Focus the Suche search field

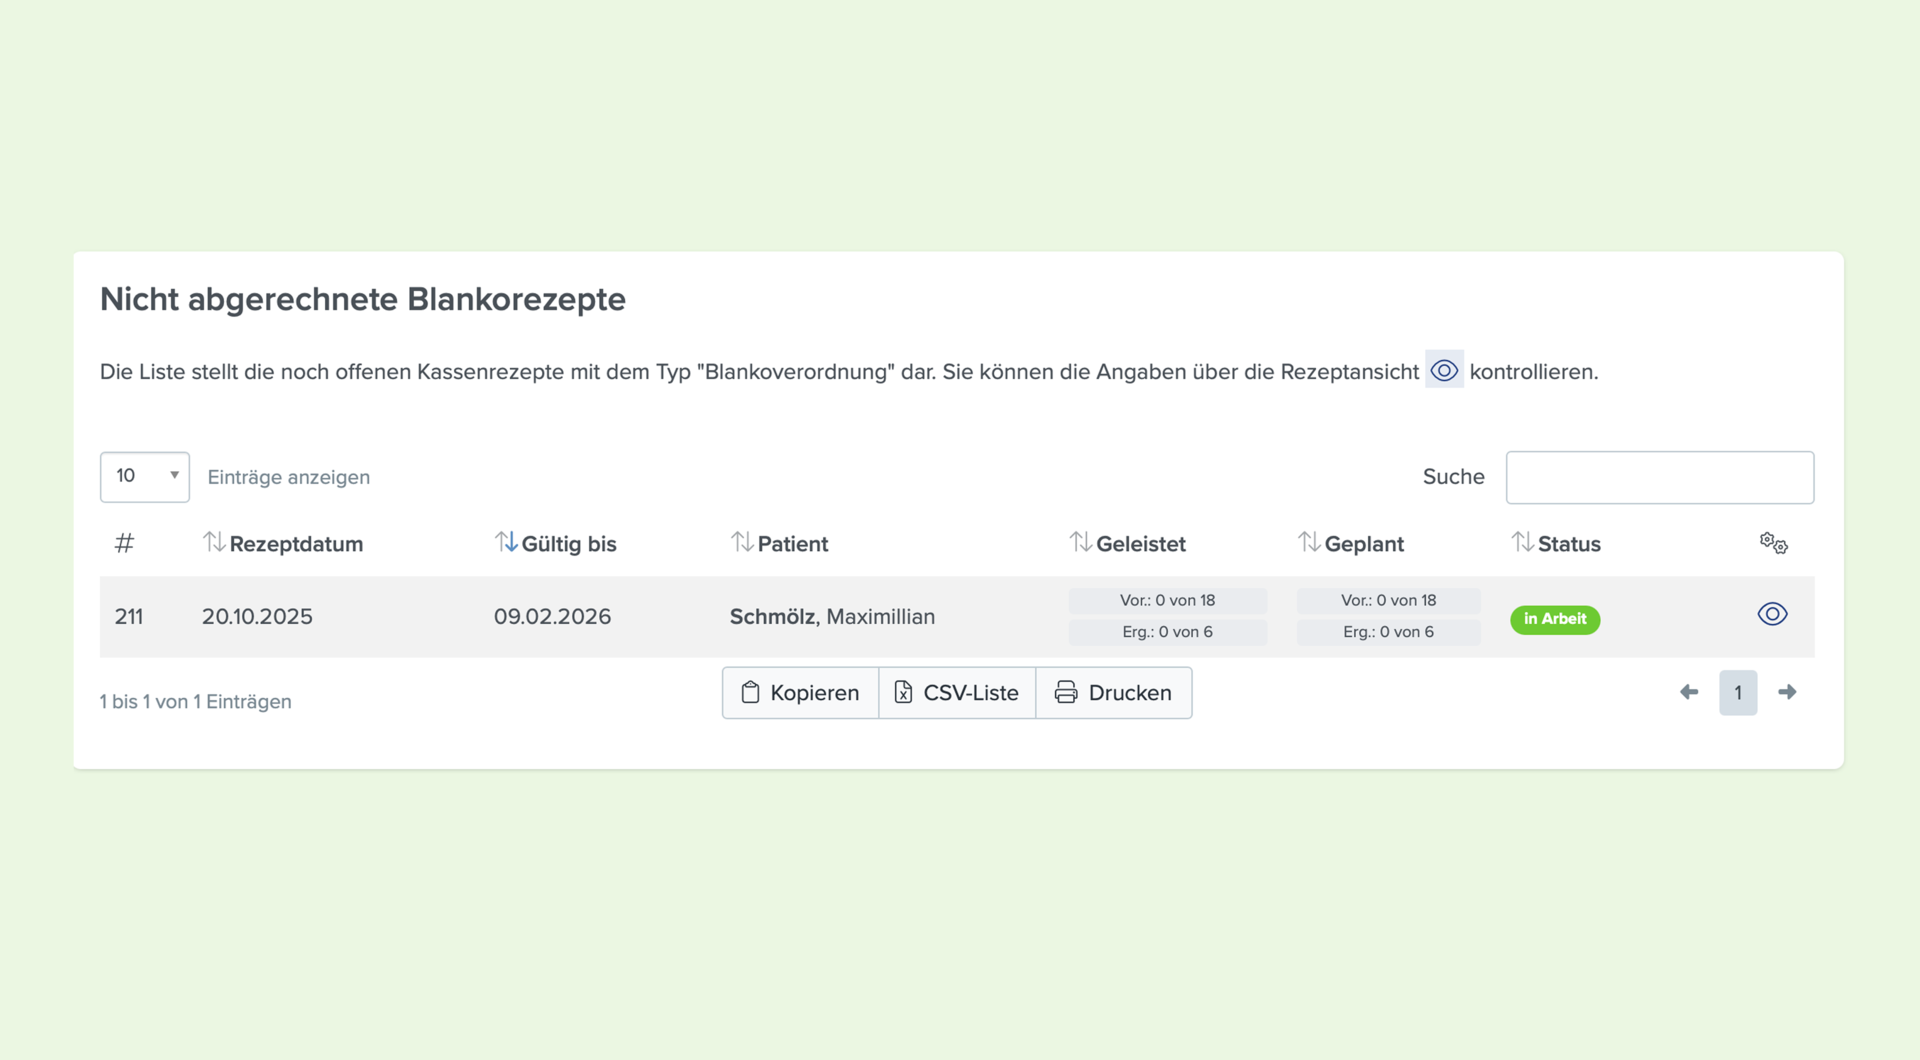(x=1660, y=477)
